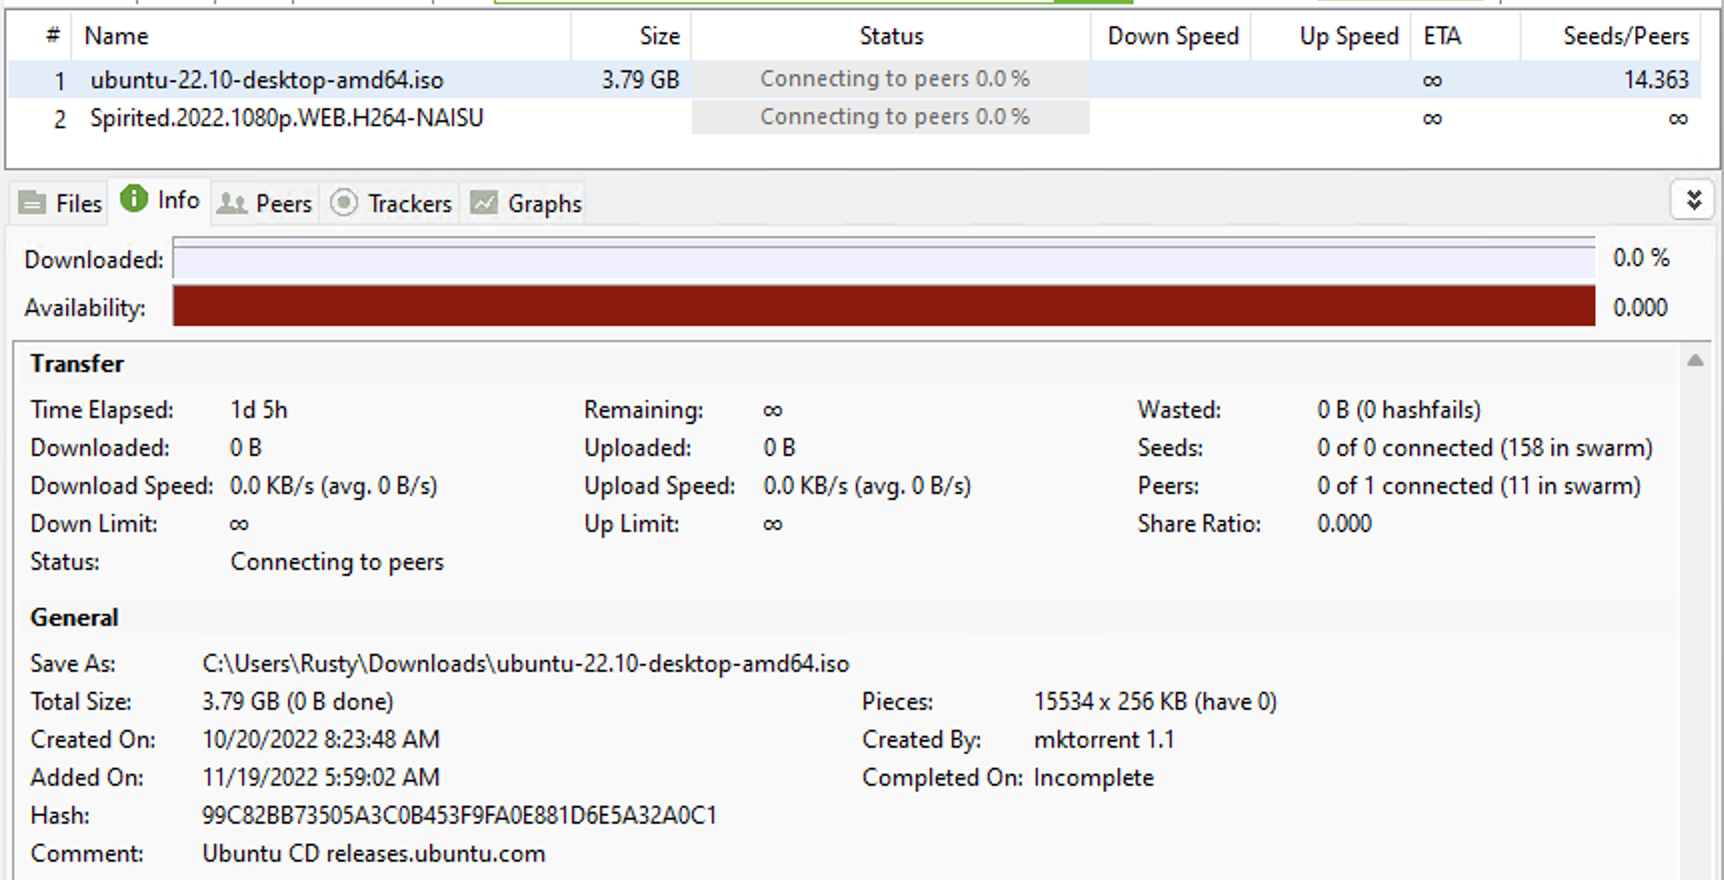This screenshot has width=1724, height=880.
Task: Click the torrent hash value
Action: pyautogui.click(x=459, y=816)
